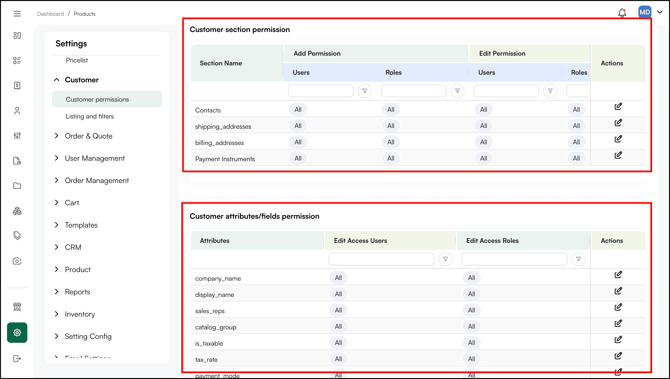Viewport: 670px width, 379px height.
Task: Edit the tax_rate attribute permission
Action: (618, 356)
